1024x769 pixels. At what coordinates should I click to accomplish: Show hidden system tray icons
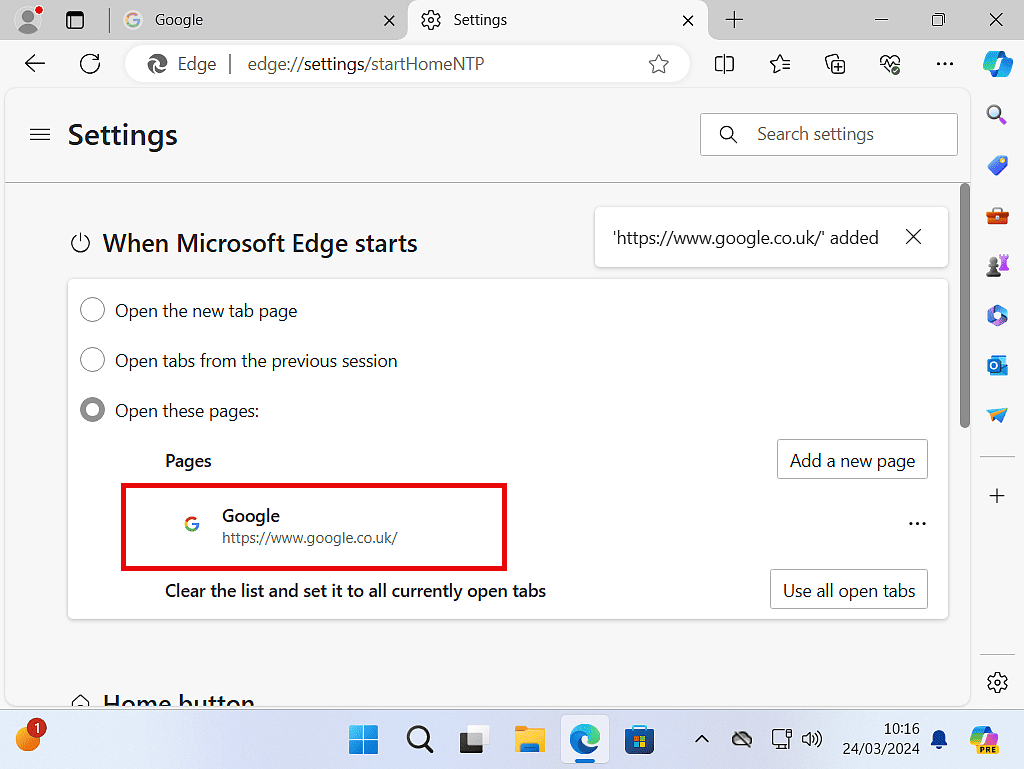click(701, 740)
